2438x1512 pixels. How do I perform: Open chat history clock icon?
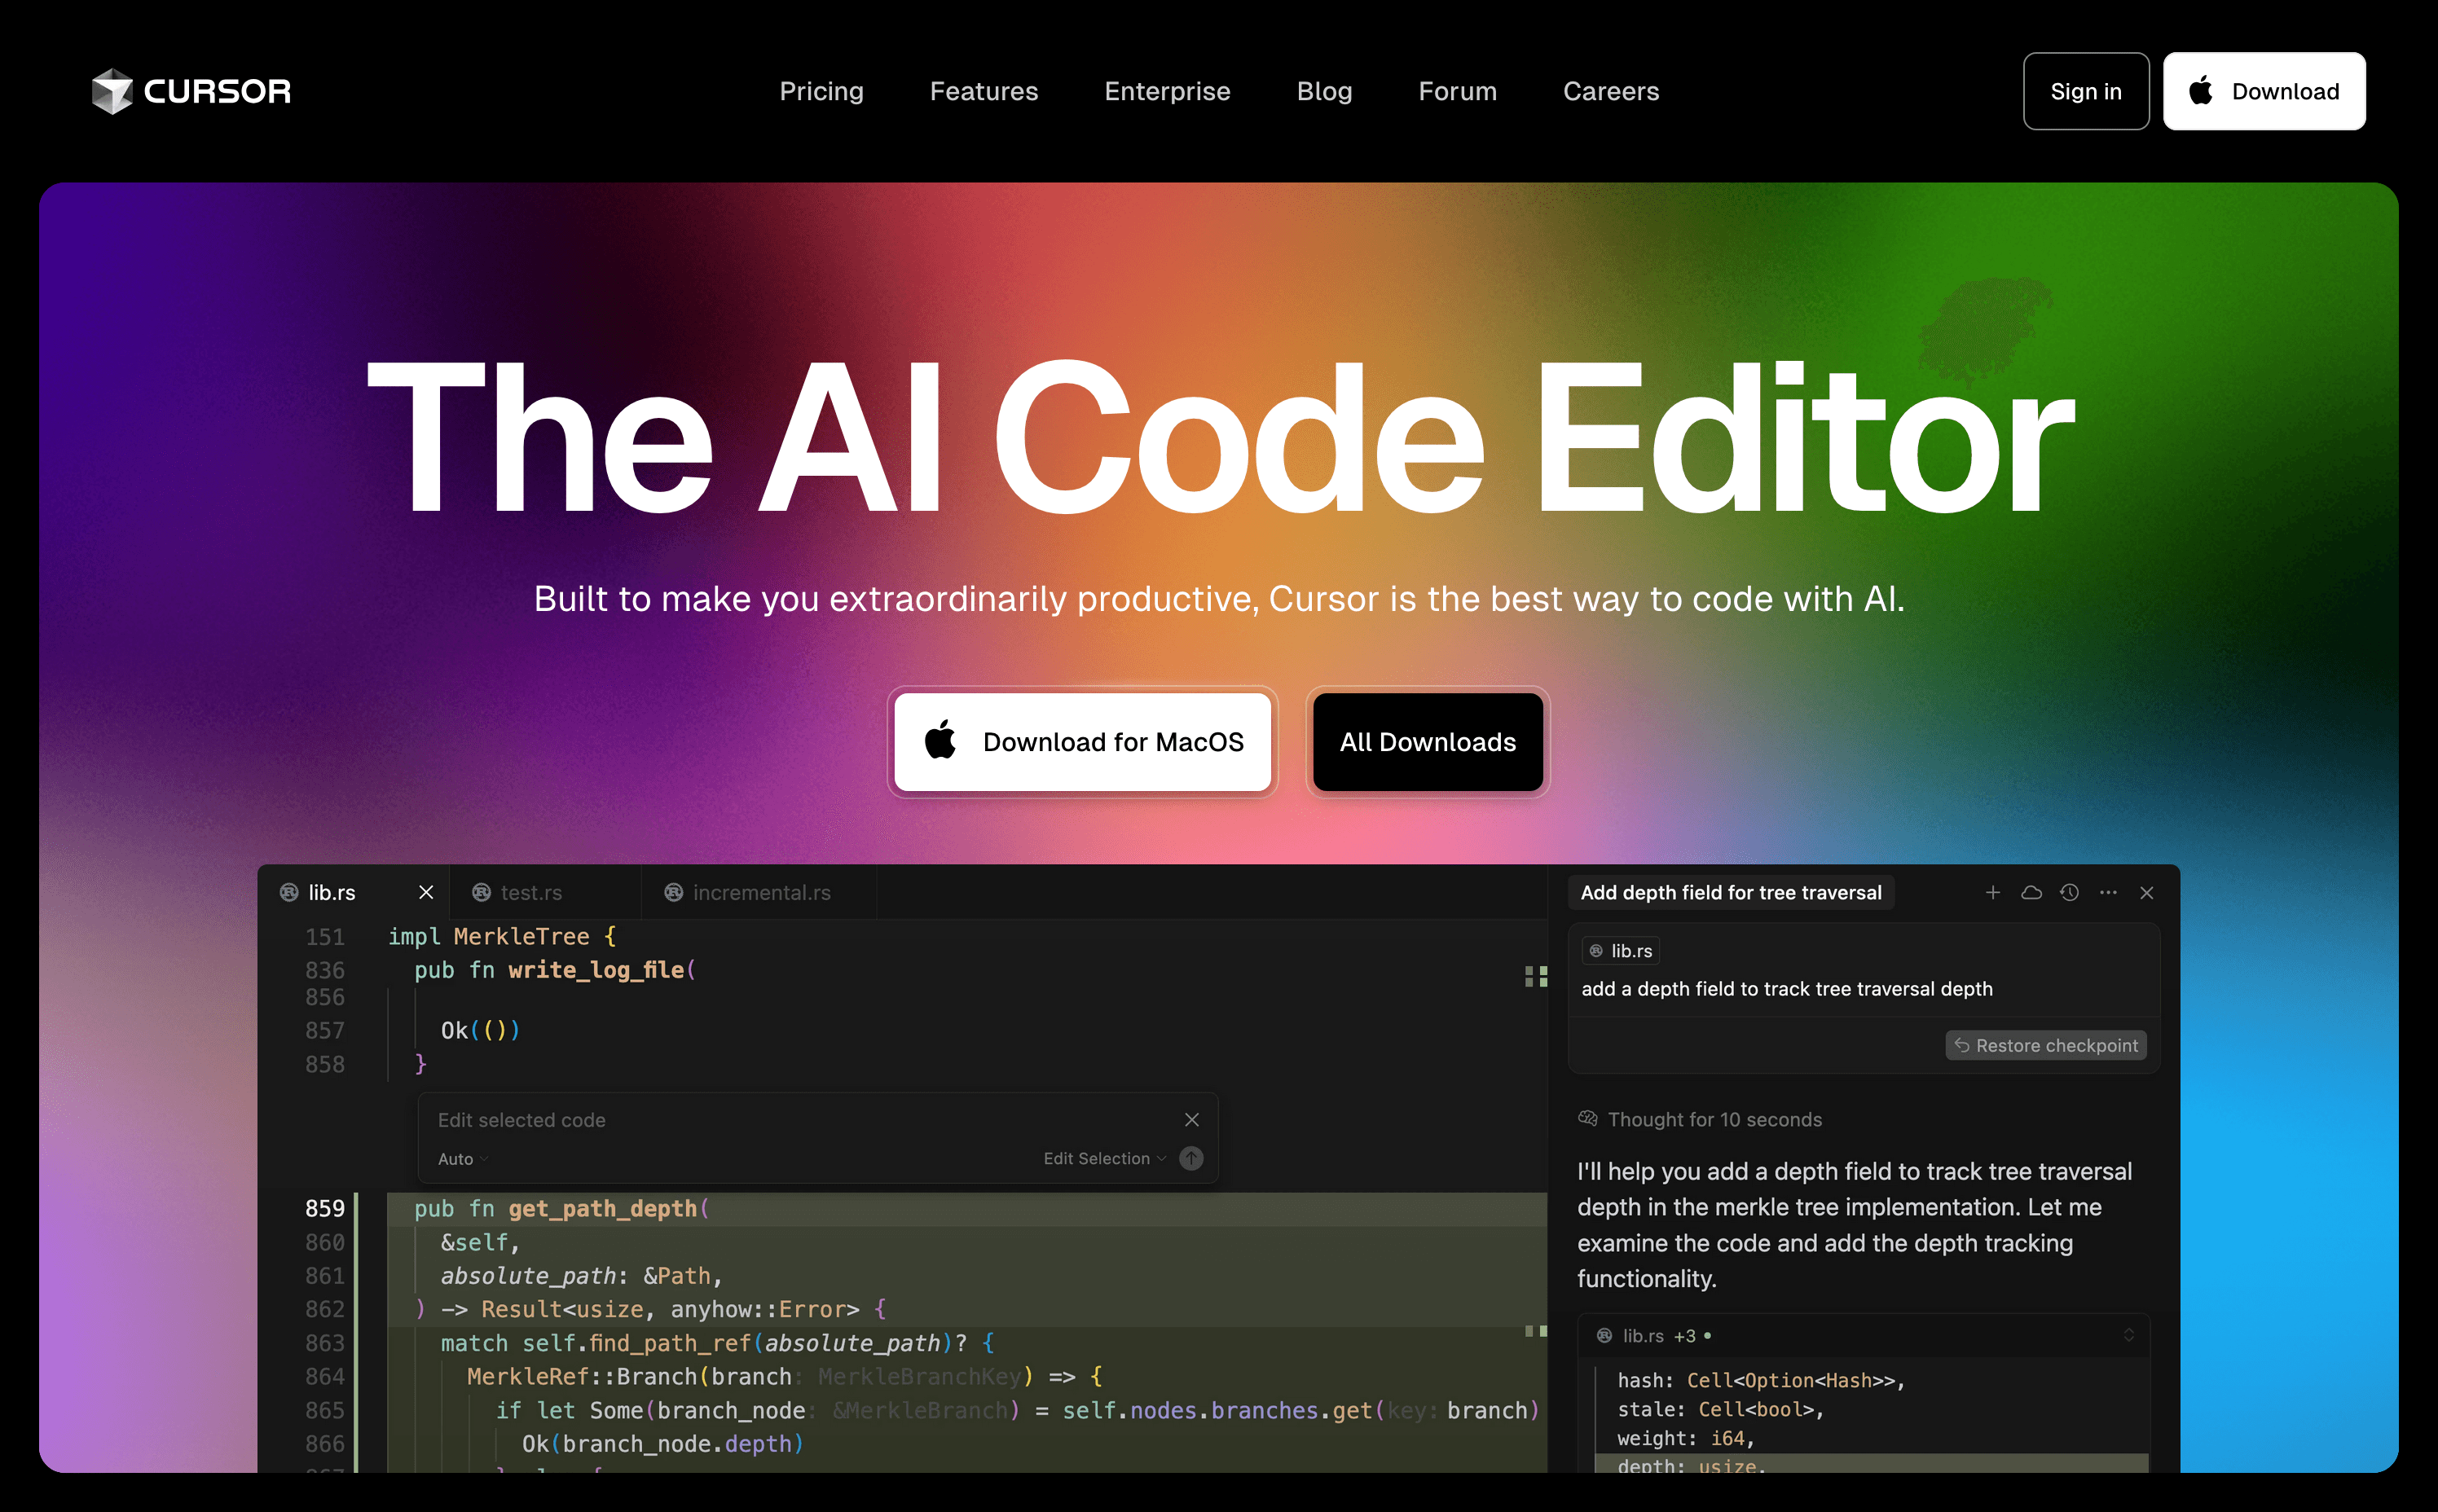pos(2069,892)
